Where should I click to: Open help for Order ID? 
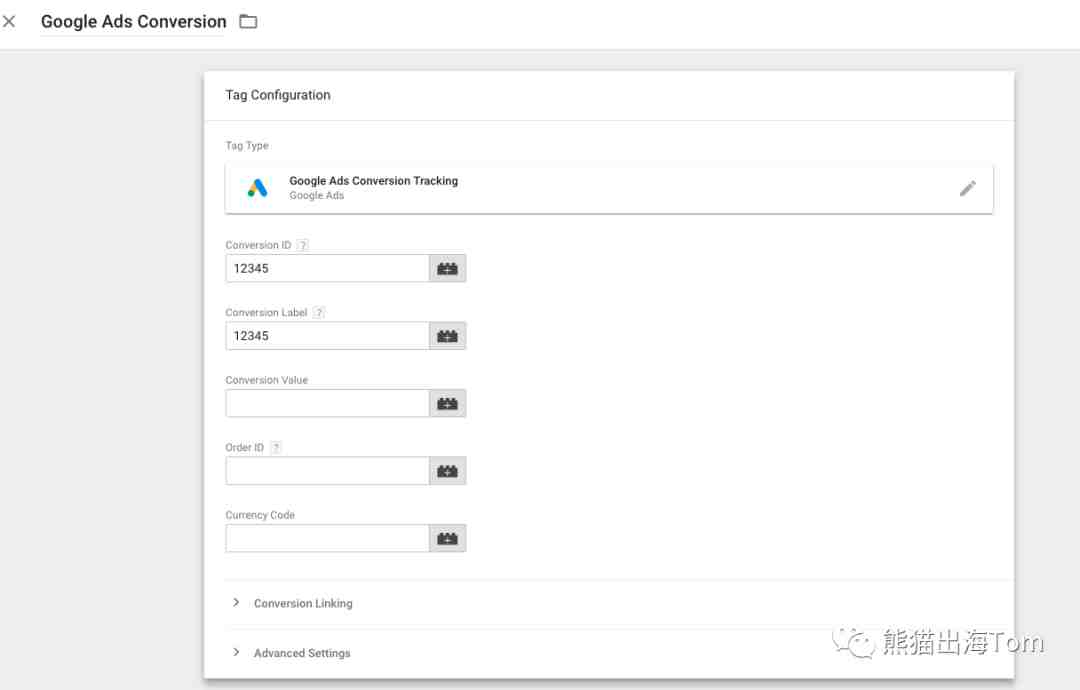point(276,448)
